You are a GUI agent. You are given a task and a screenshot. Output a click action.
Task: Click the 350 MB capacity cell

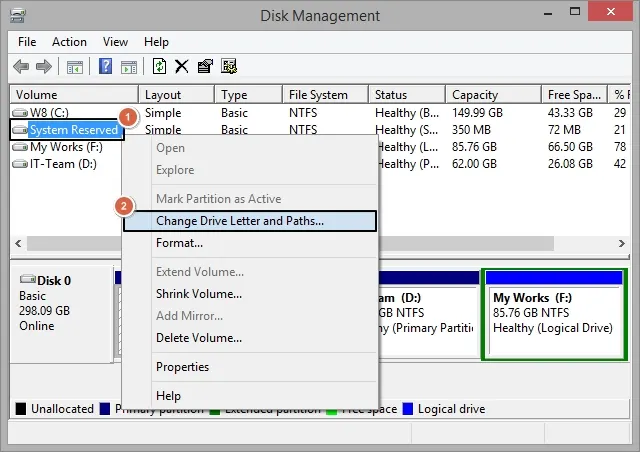pyautogui.click(x=471, y=130)
